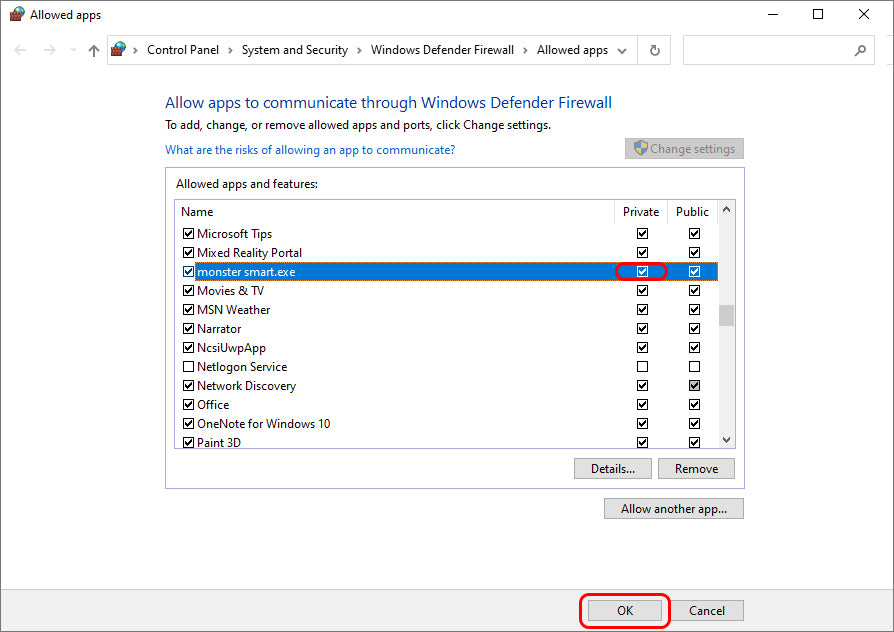Open recent locations dropdown arrow
The image size is (894, 632).
click(73, 50)
